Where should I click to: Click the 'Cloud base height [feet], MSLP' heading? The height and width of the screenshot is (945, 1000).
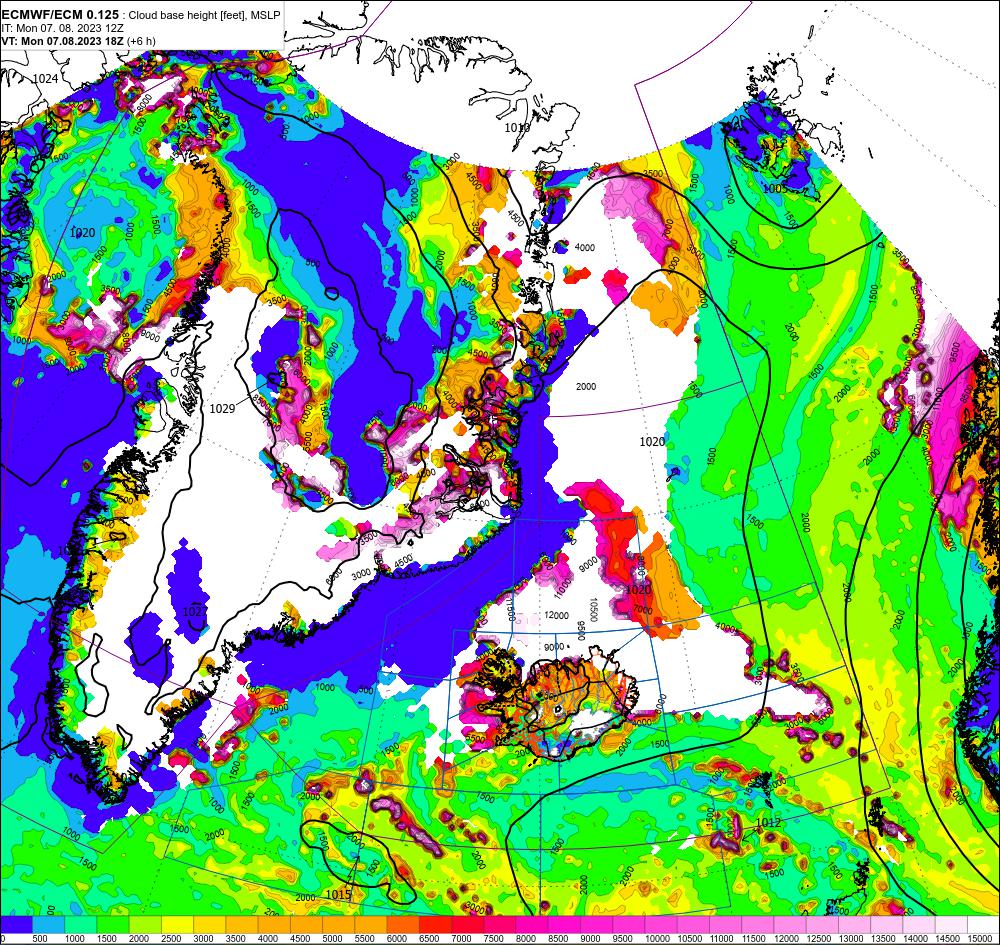204,15
